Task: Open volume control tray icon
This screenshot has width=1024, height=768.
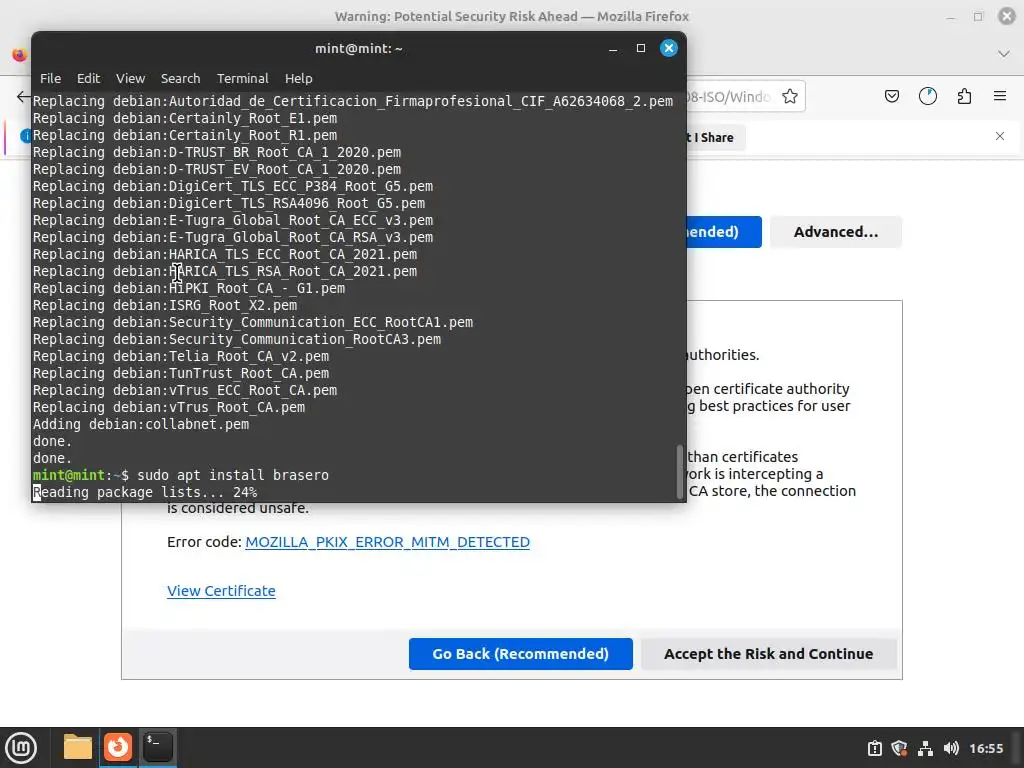Action: (x=952, y=748)
